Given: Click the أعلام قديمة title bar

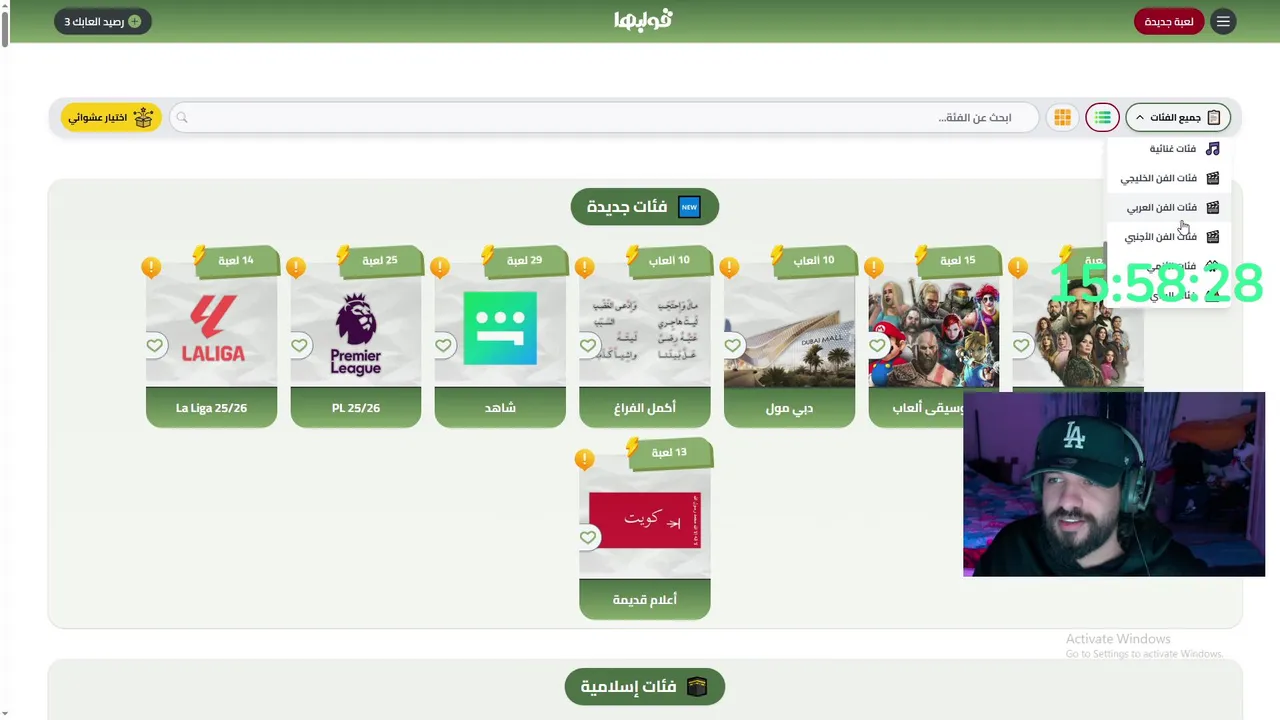Looking at the screenshot, I should pos(645,600).
